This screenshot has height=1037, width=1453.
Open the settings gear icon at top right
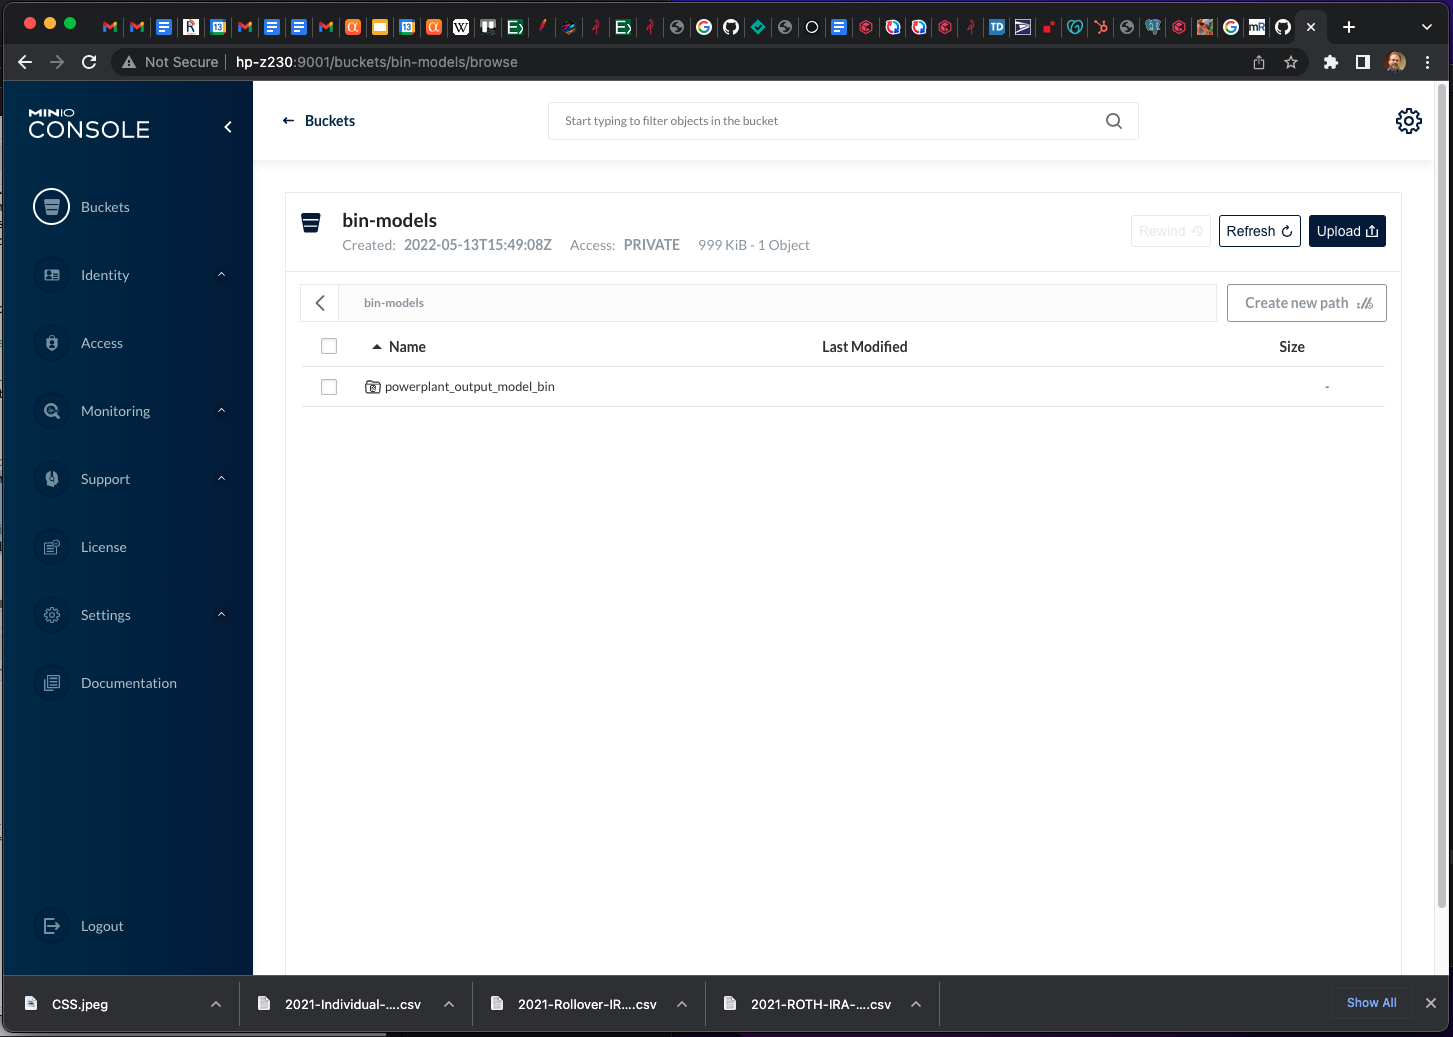(x=1408, y=121)
